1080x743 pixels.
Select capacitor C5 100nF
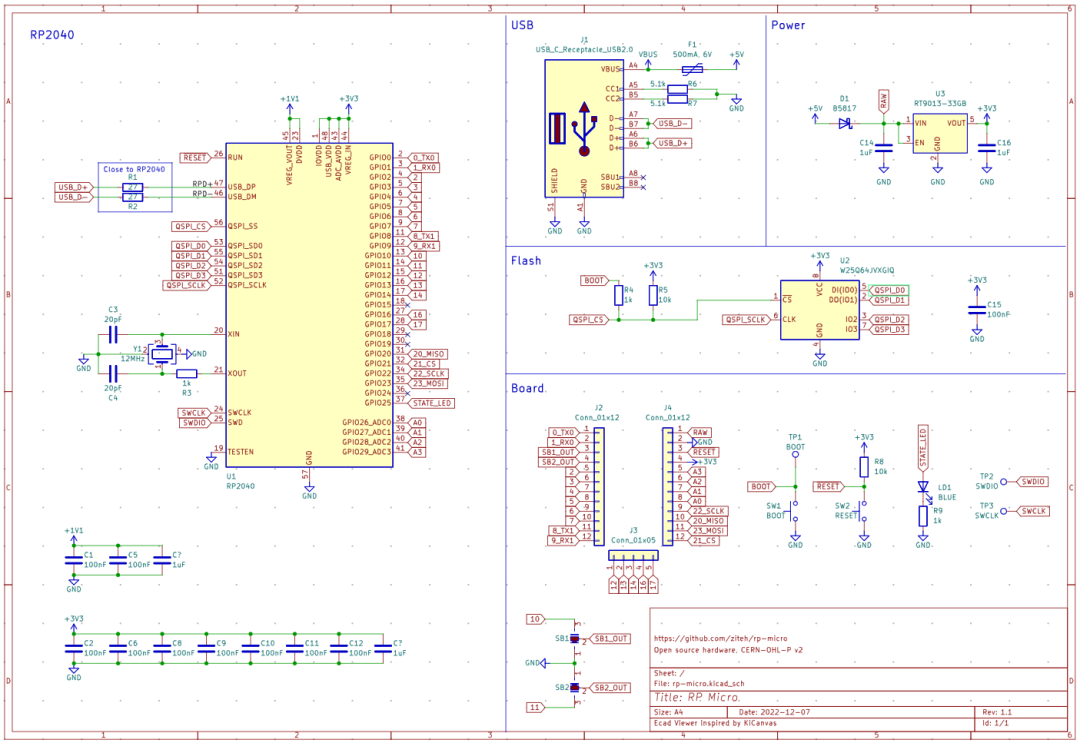point(118,561)
